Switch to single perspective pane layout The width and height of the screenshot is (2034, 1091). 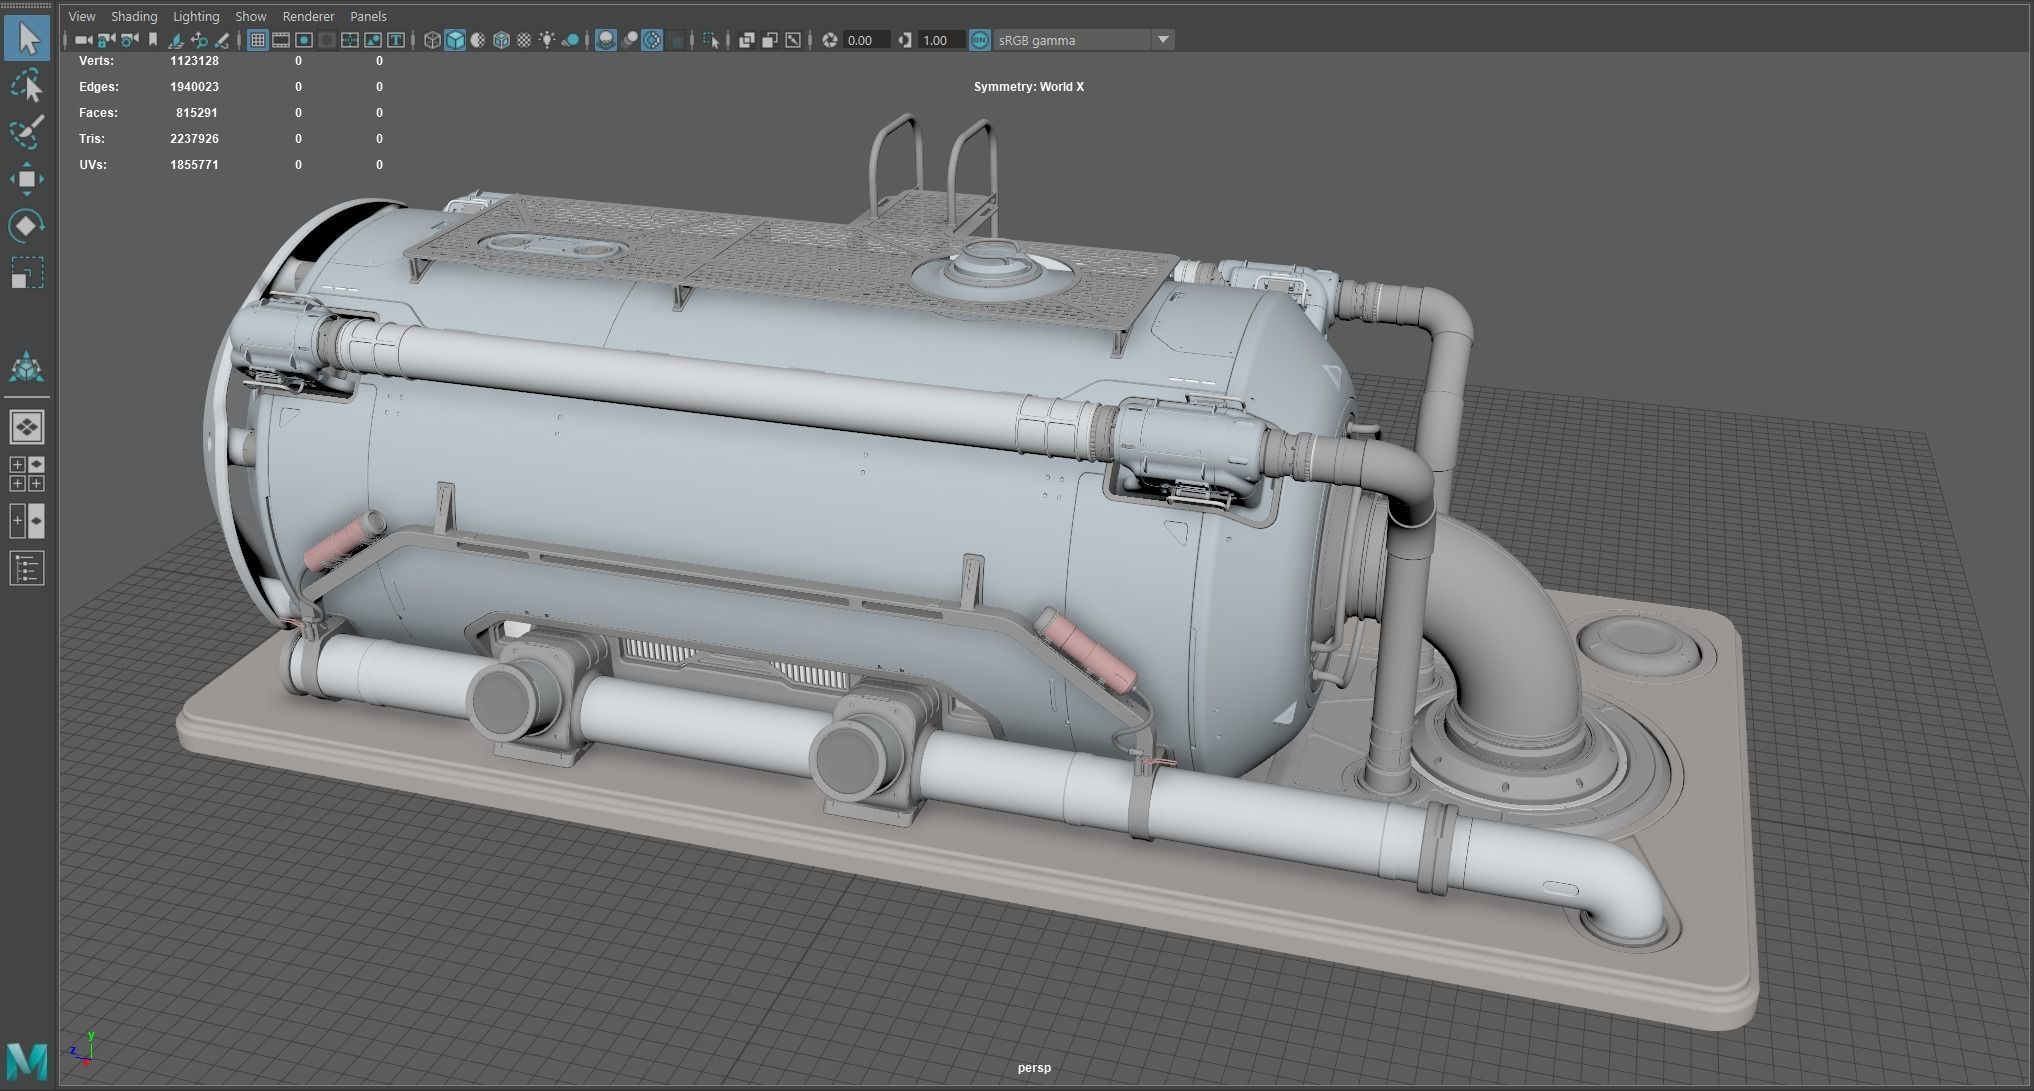[27, 427]
